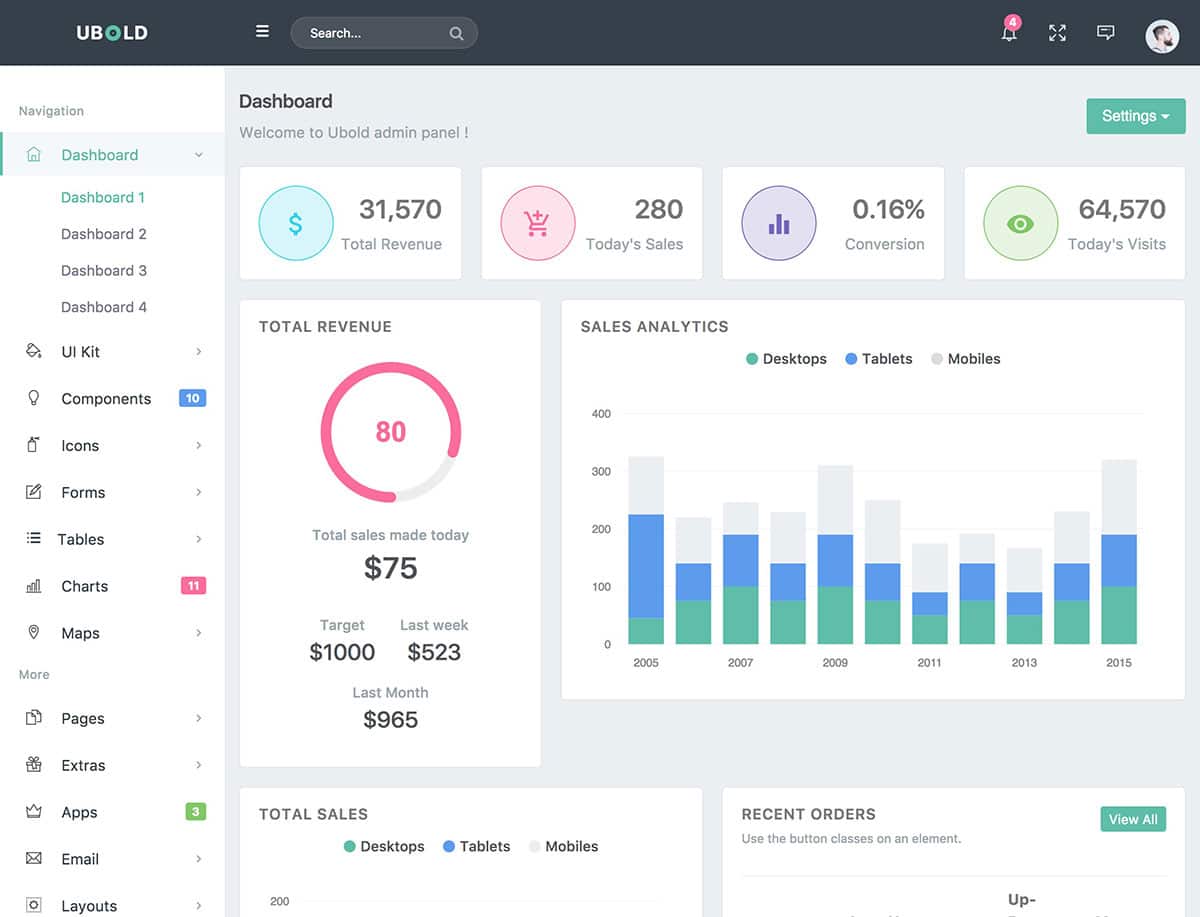Select Dashboard 2 in the sidebar

(x=104, y=234)
